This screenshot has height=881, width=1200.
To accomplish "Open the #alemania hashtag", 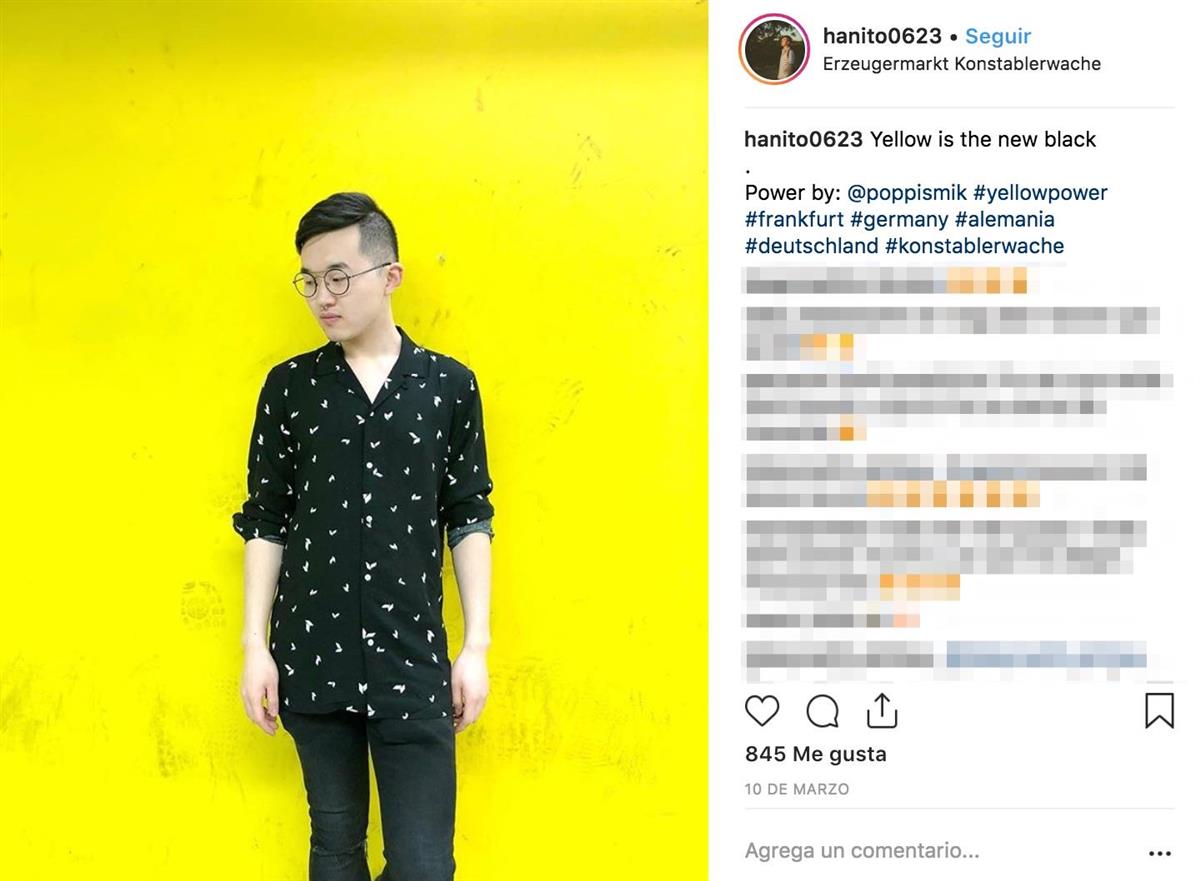I will tap(1005, 219).
